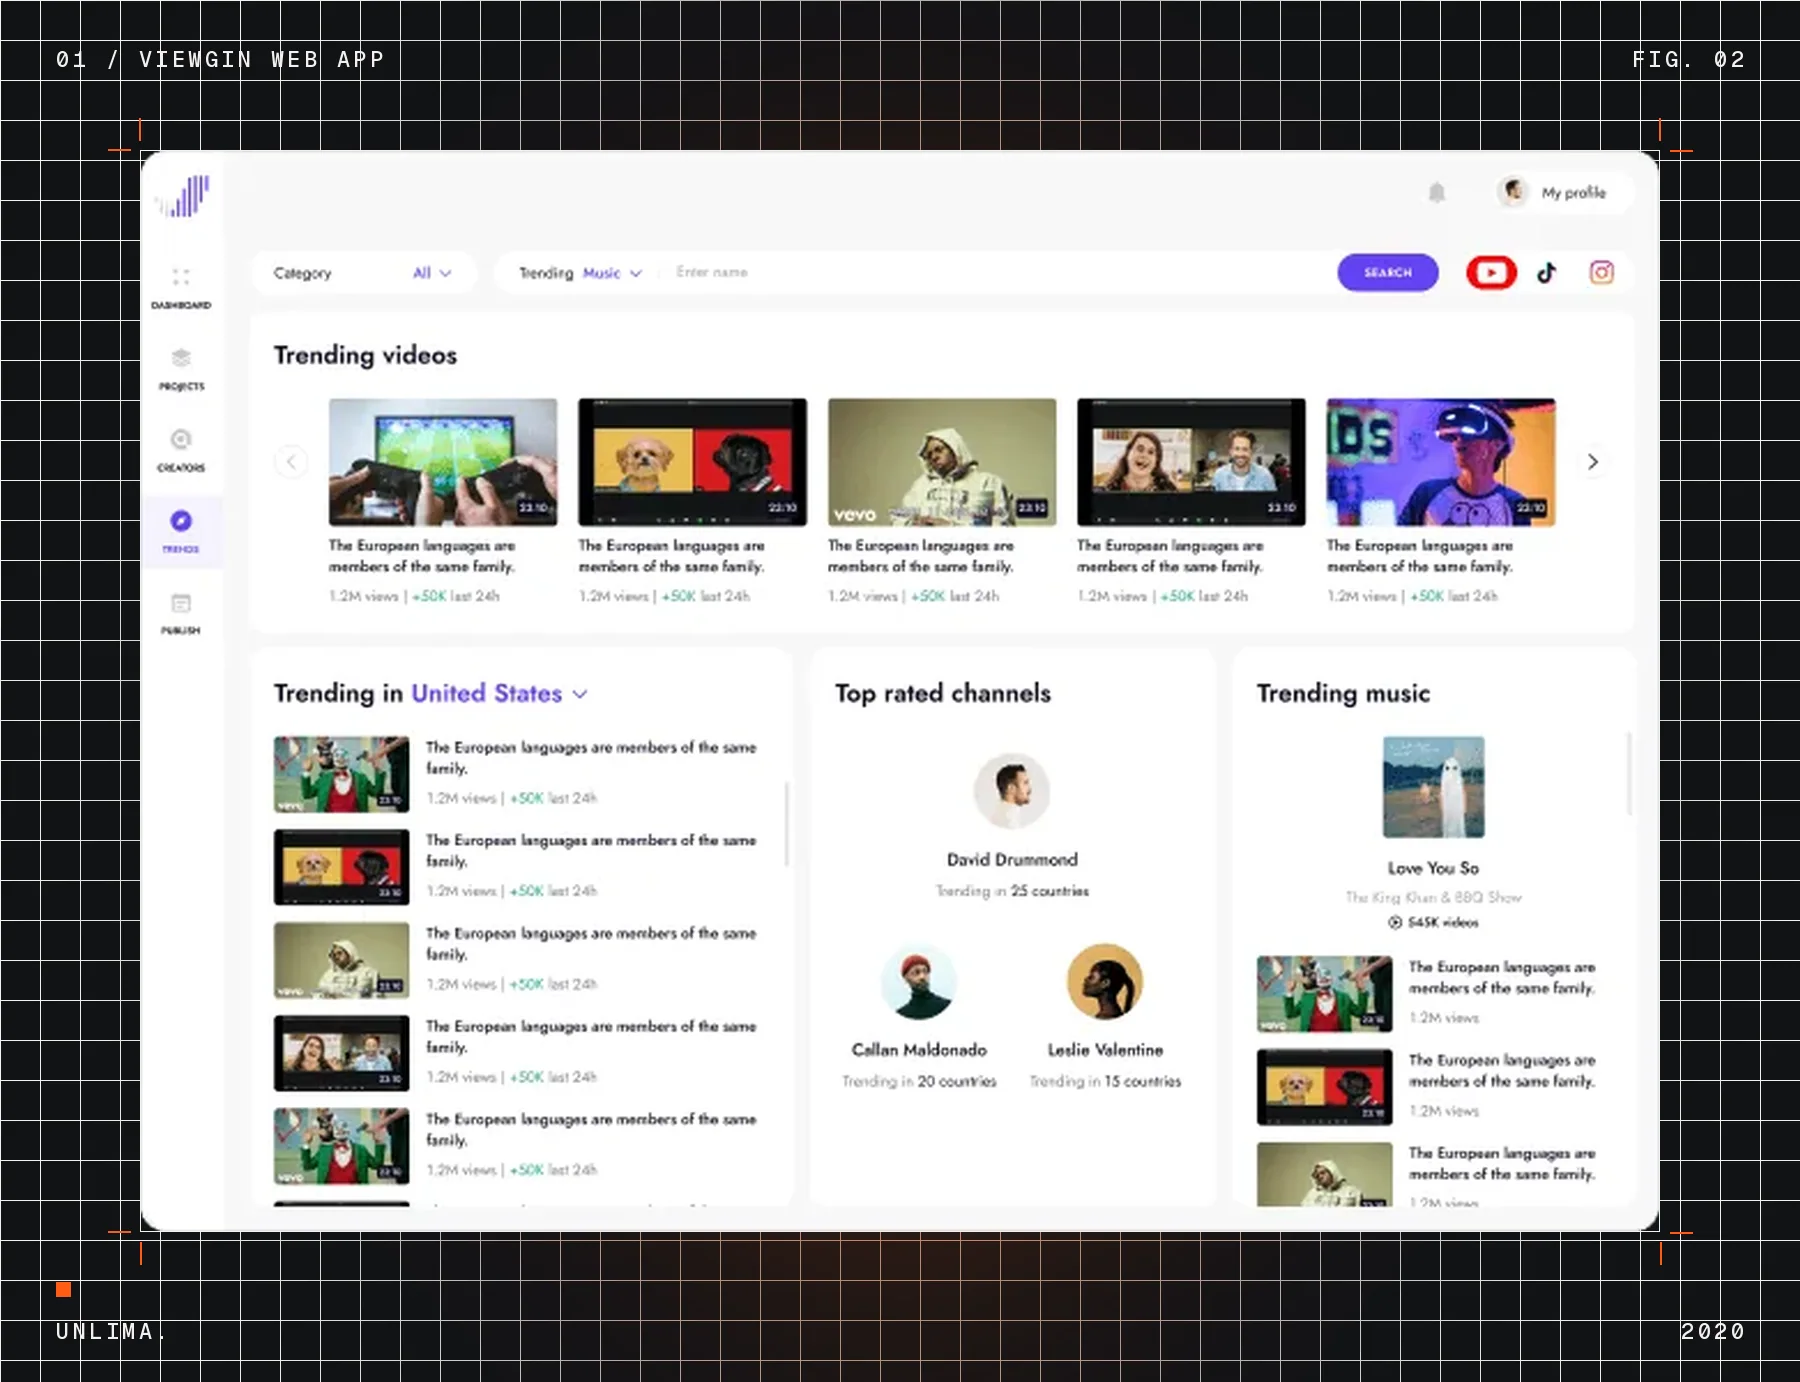The height and width of the screenshot is (1382, 1800).
Task: Show previous trending videos with left arrow
Action: click(x=291, y=461)
